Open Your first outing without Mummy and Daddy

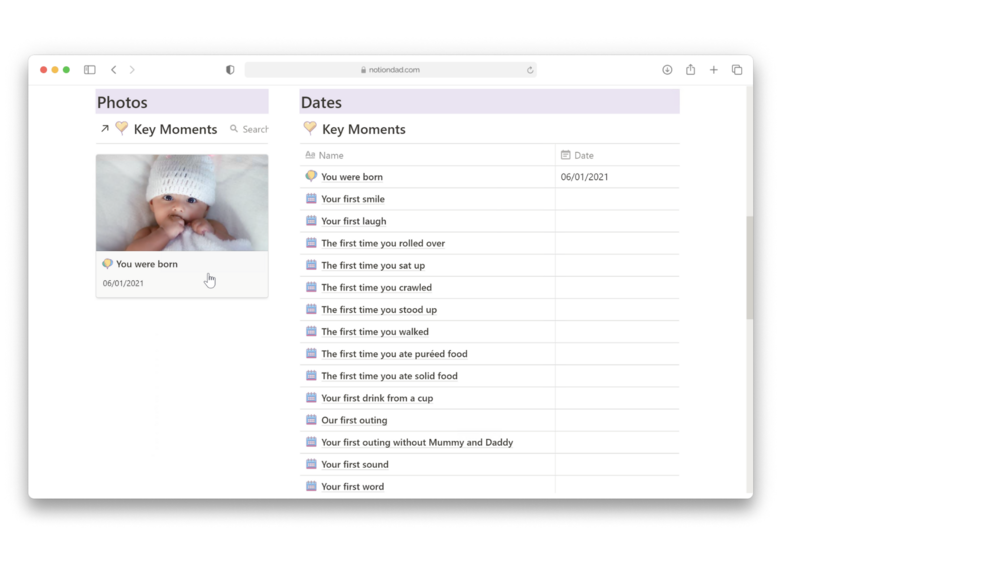(x=417, y=442)
